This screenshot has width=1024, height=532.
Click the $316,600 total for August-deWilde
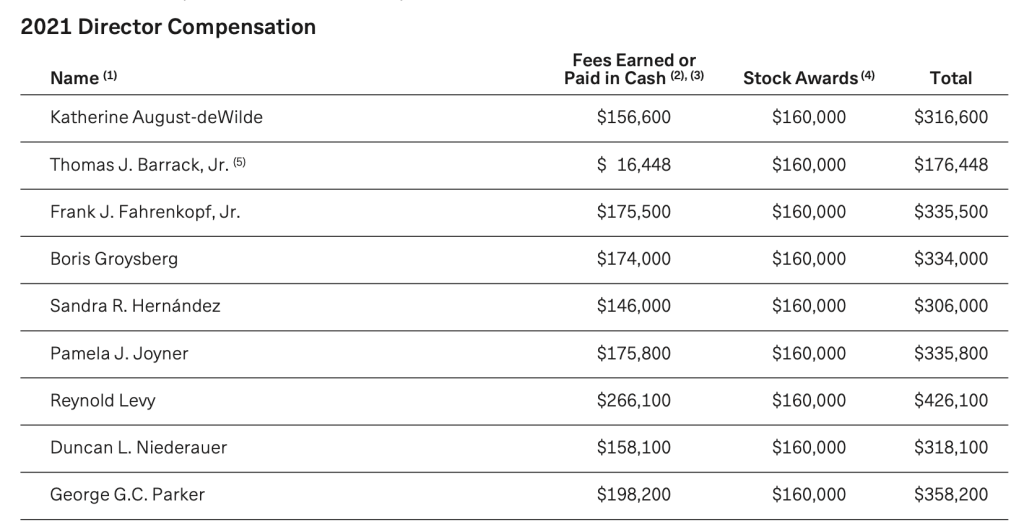(x=950, y=117)
